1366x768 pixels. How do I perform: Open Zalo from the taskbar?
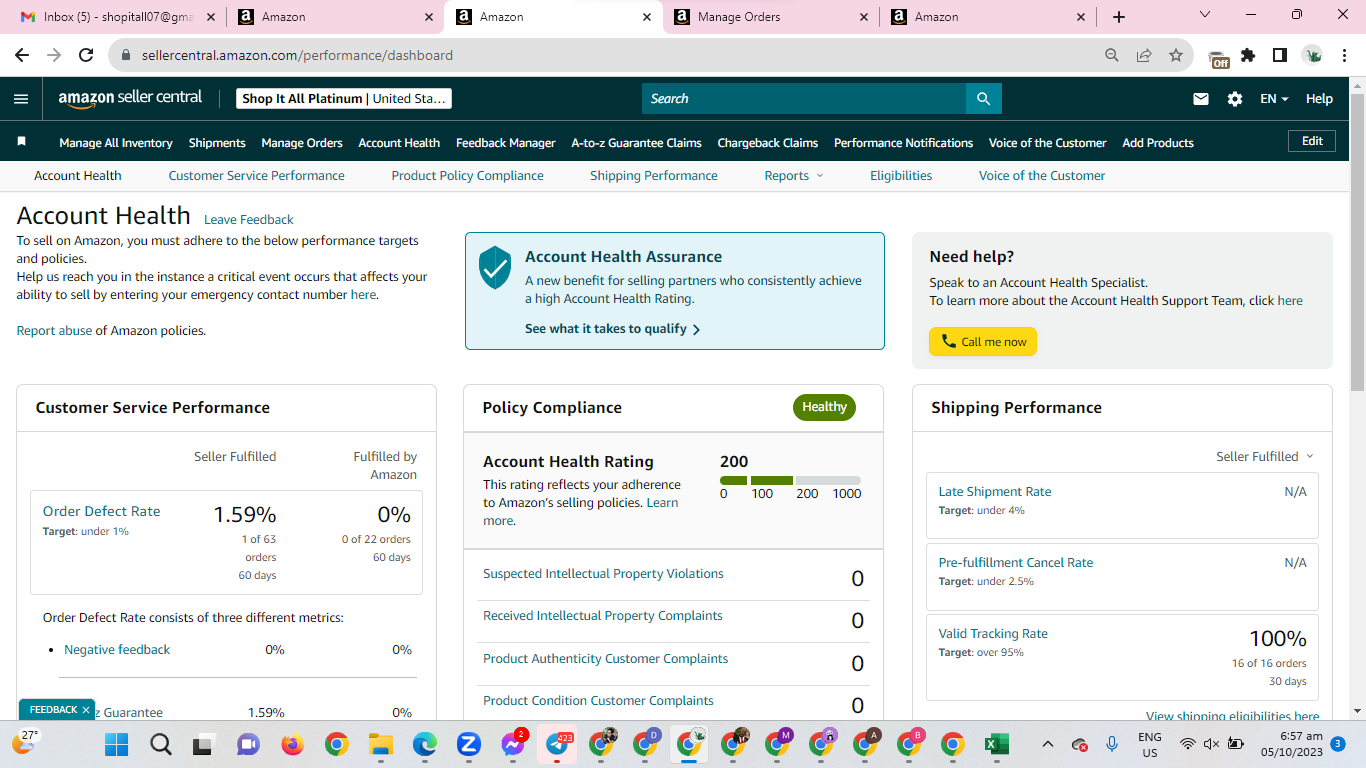click(468, 744)
